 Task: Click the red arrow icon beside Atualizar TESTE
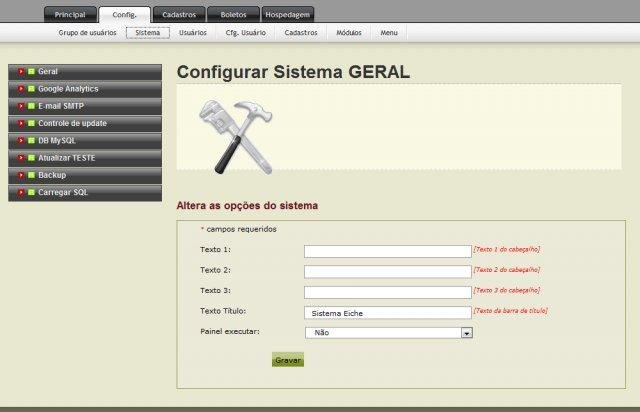click(21, 158)
